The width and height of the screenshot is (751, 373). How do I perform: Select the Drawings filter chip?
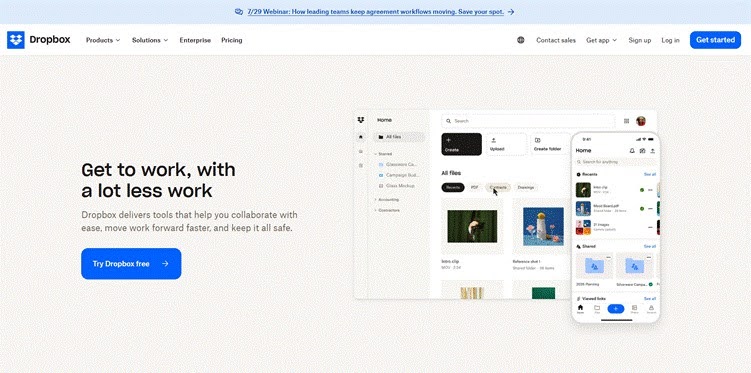526,187
